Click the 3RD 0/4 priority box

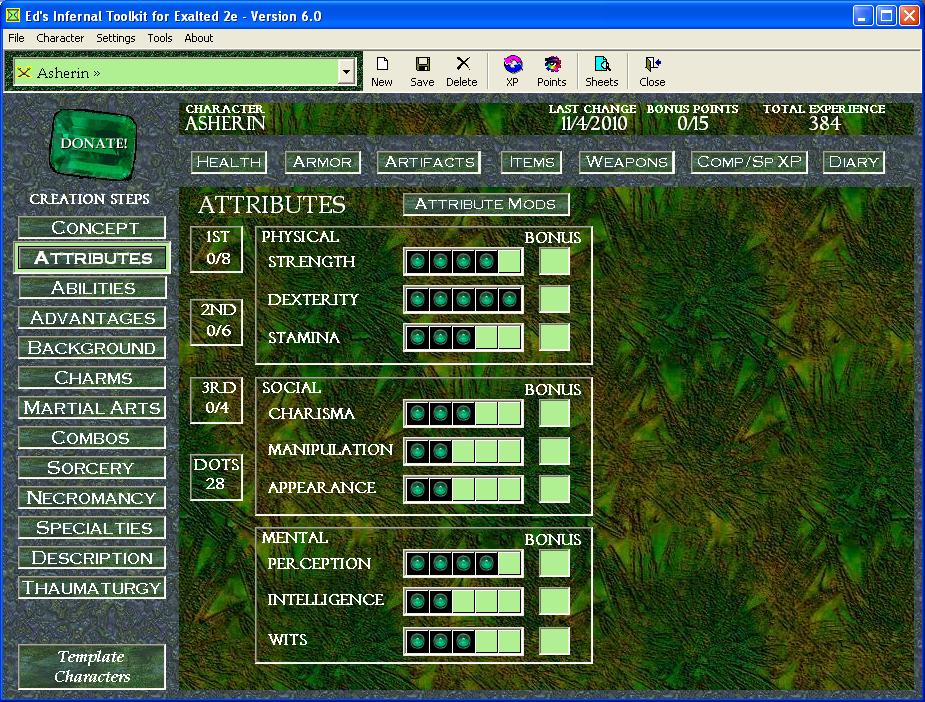217,401
